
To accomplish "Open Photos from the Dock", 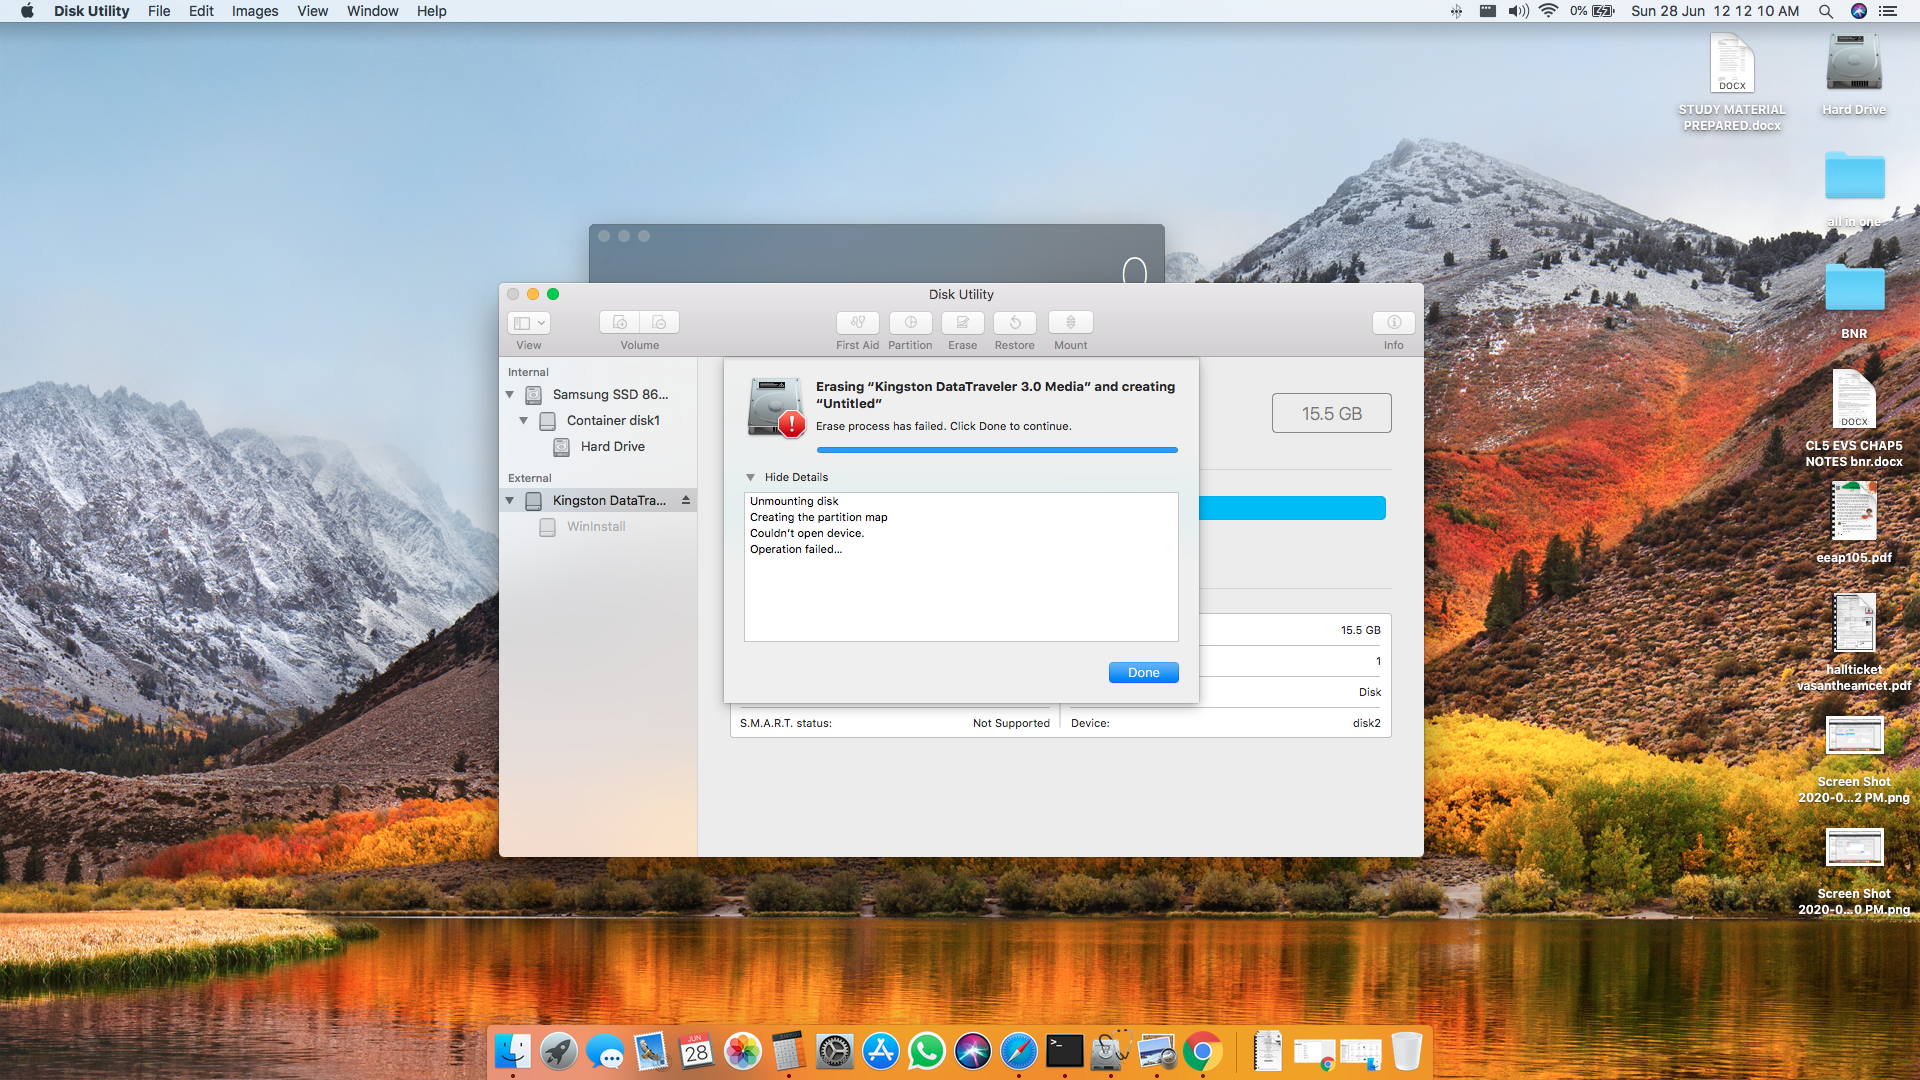I will pyautogui.click(x=743, y=1051).
